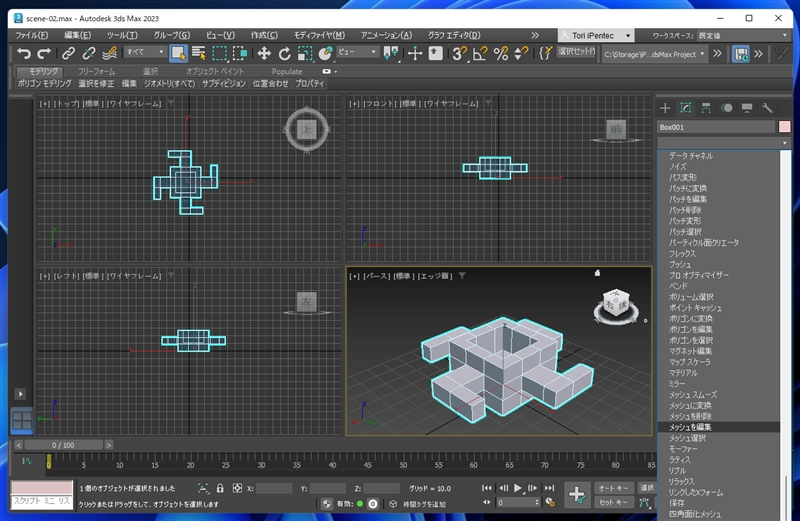800x521 pixels.
Task: Click the Box001 object name field
Action: pyautogui.click(x=716, y=127)
